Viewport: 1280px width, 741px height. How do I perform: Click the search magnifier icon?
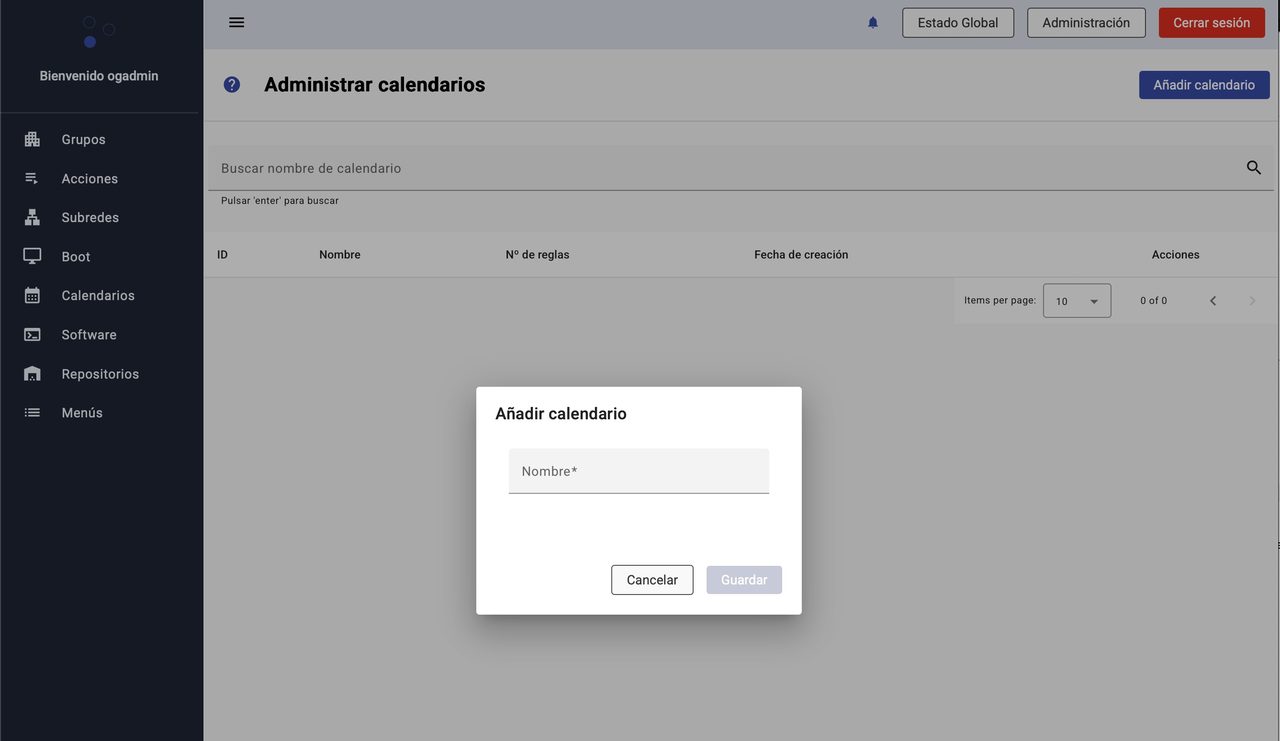(1253, 168)
